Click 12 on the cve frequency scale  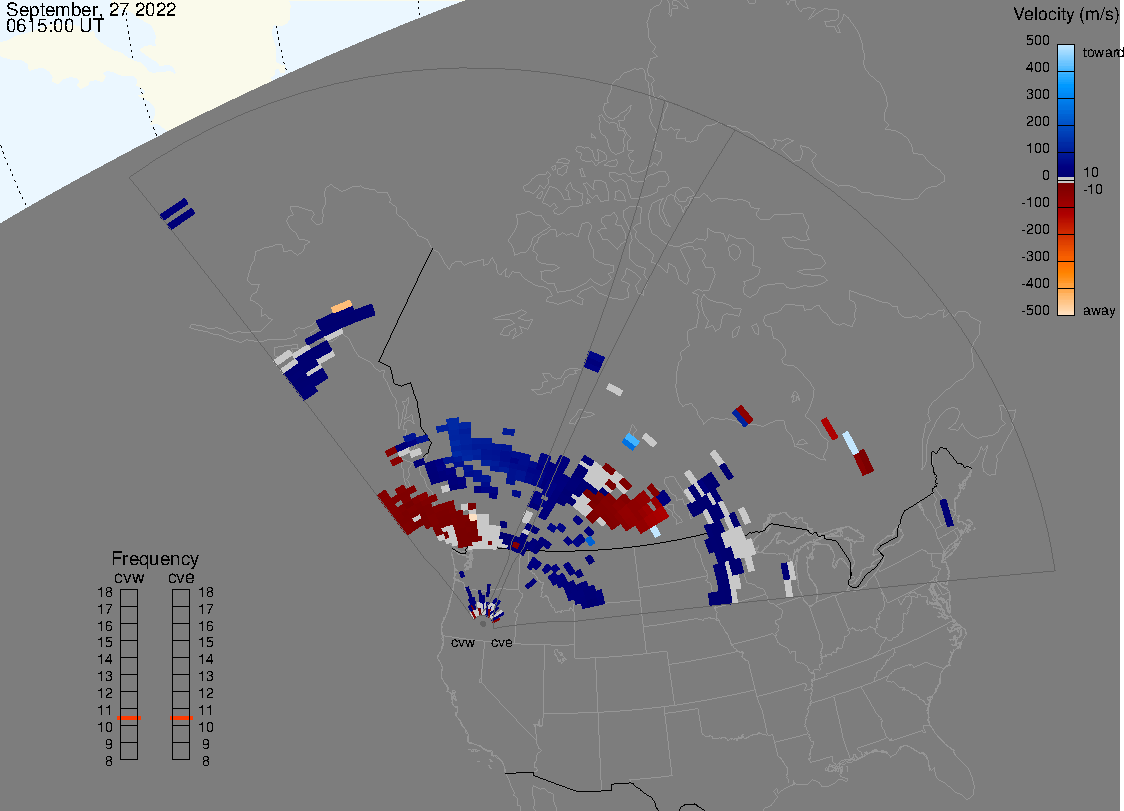pos(206,693)
